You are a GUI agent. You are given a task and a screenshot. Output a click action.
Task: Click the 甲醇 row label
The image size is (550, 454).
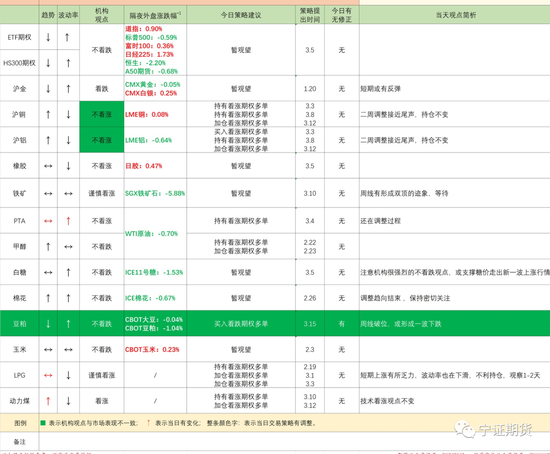(x=19, y=247)
